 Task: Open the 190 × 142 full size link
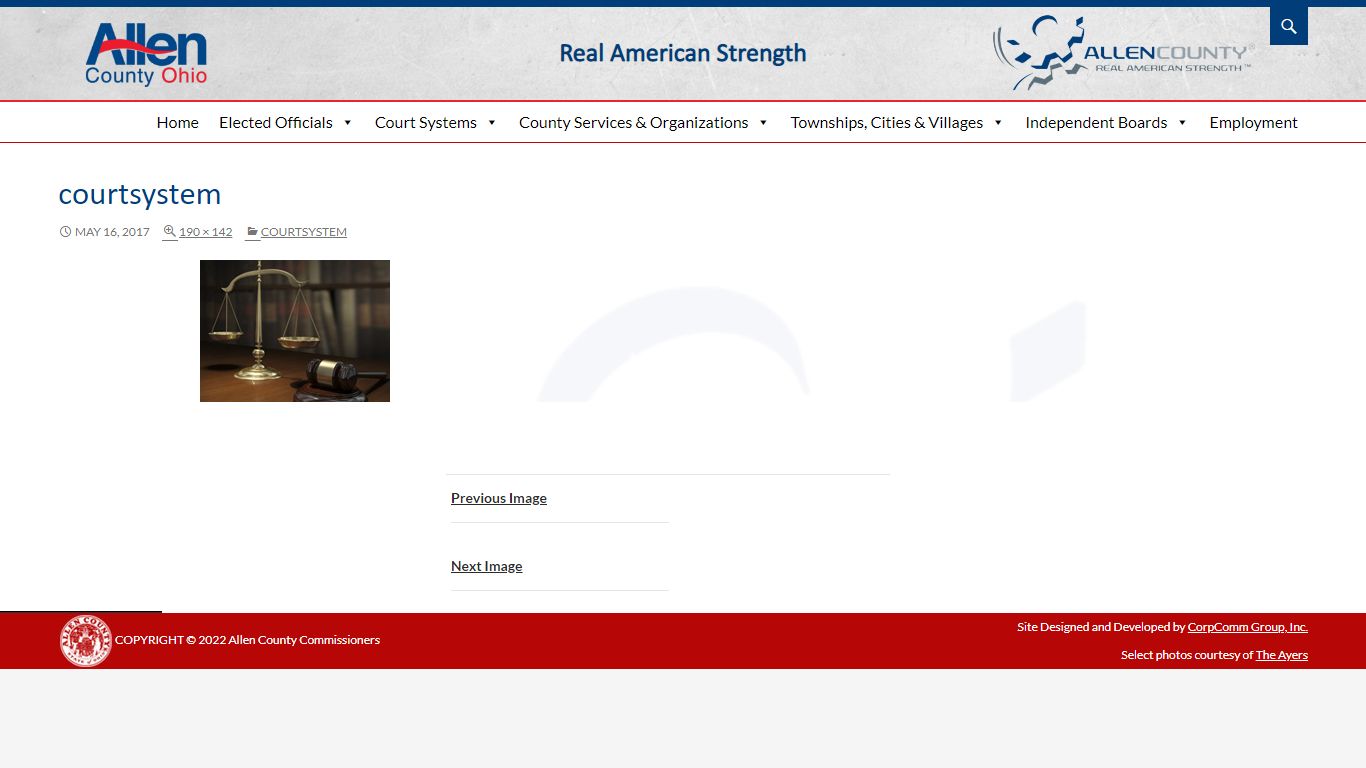[205, 232]
